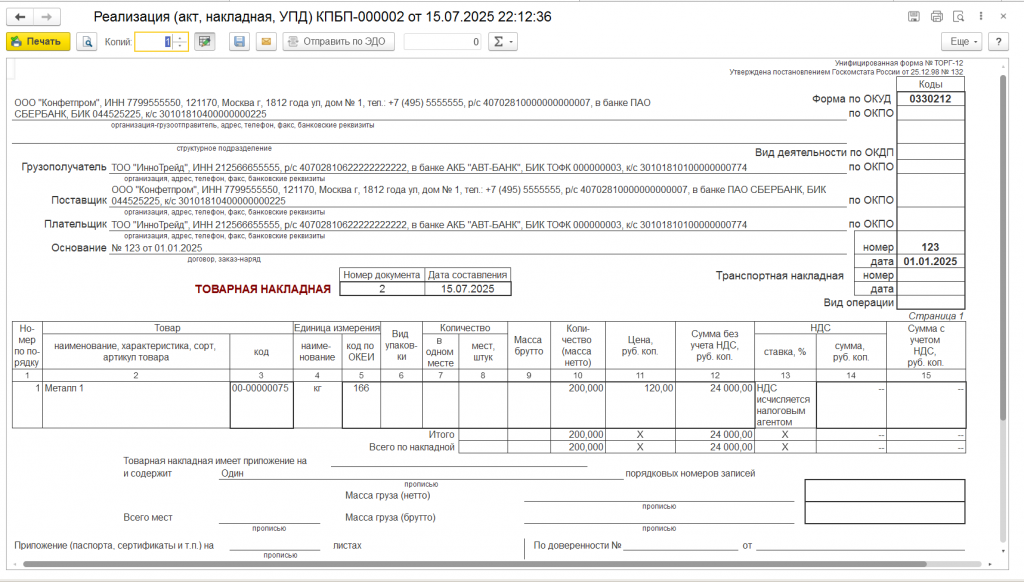
Task: Close the form with X button
Action: tap(1003, 16)
